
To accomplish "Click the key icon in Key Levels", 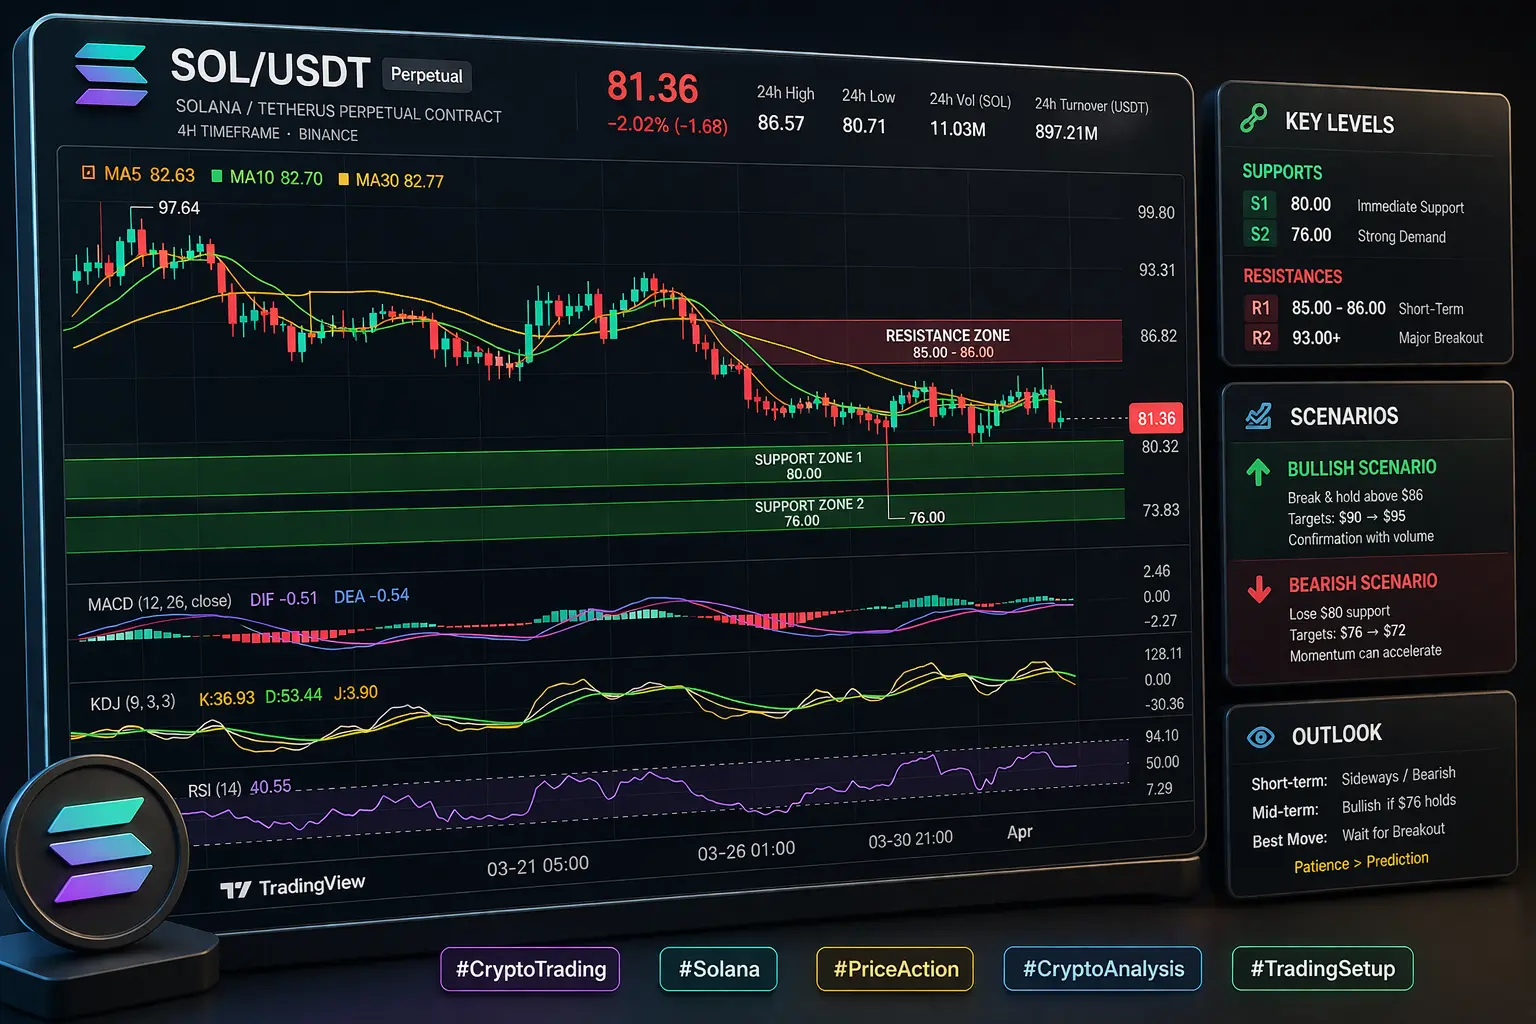I will click(1253, 118).
